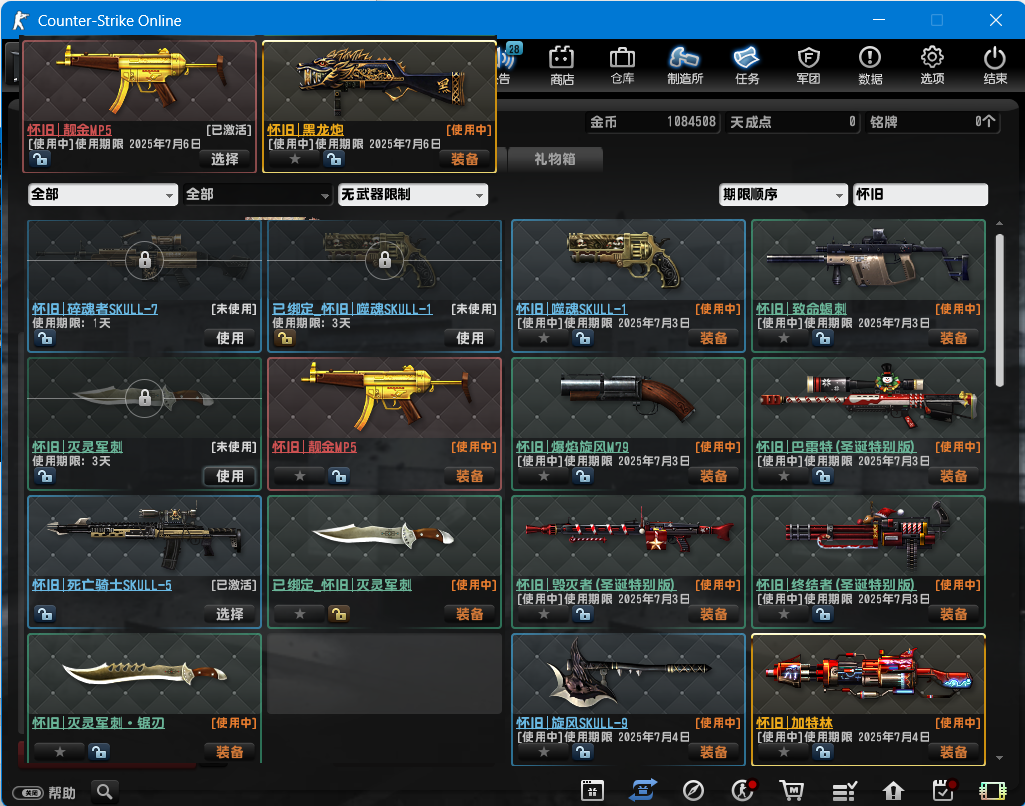This screenshot has height=806, width=1025.
Task: Click lock icon on 怀旧|死亡骑士SKULL-5 card
Action: point(44,614)
